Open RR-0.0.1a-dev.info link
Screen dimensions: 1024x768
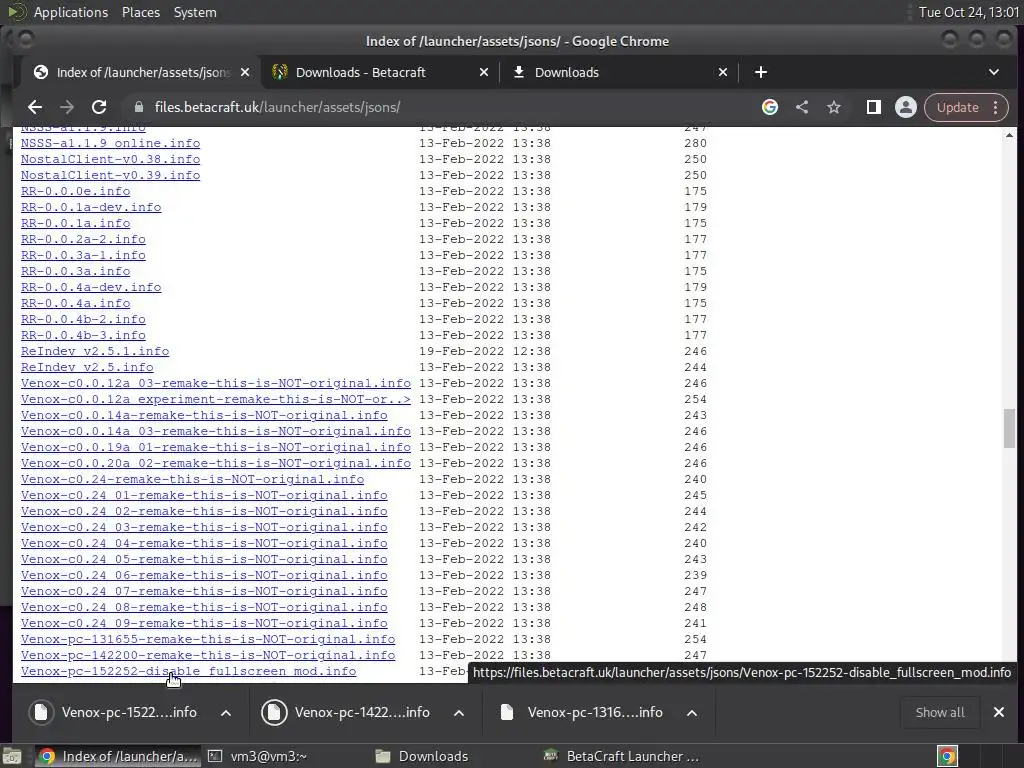(x=91, y=207)
